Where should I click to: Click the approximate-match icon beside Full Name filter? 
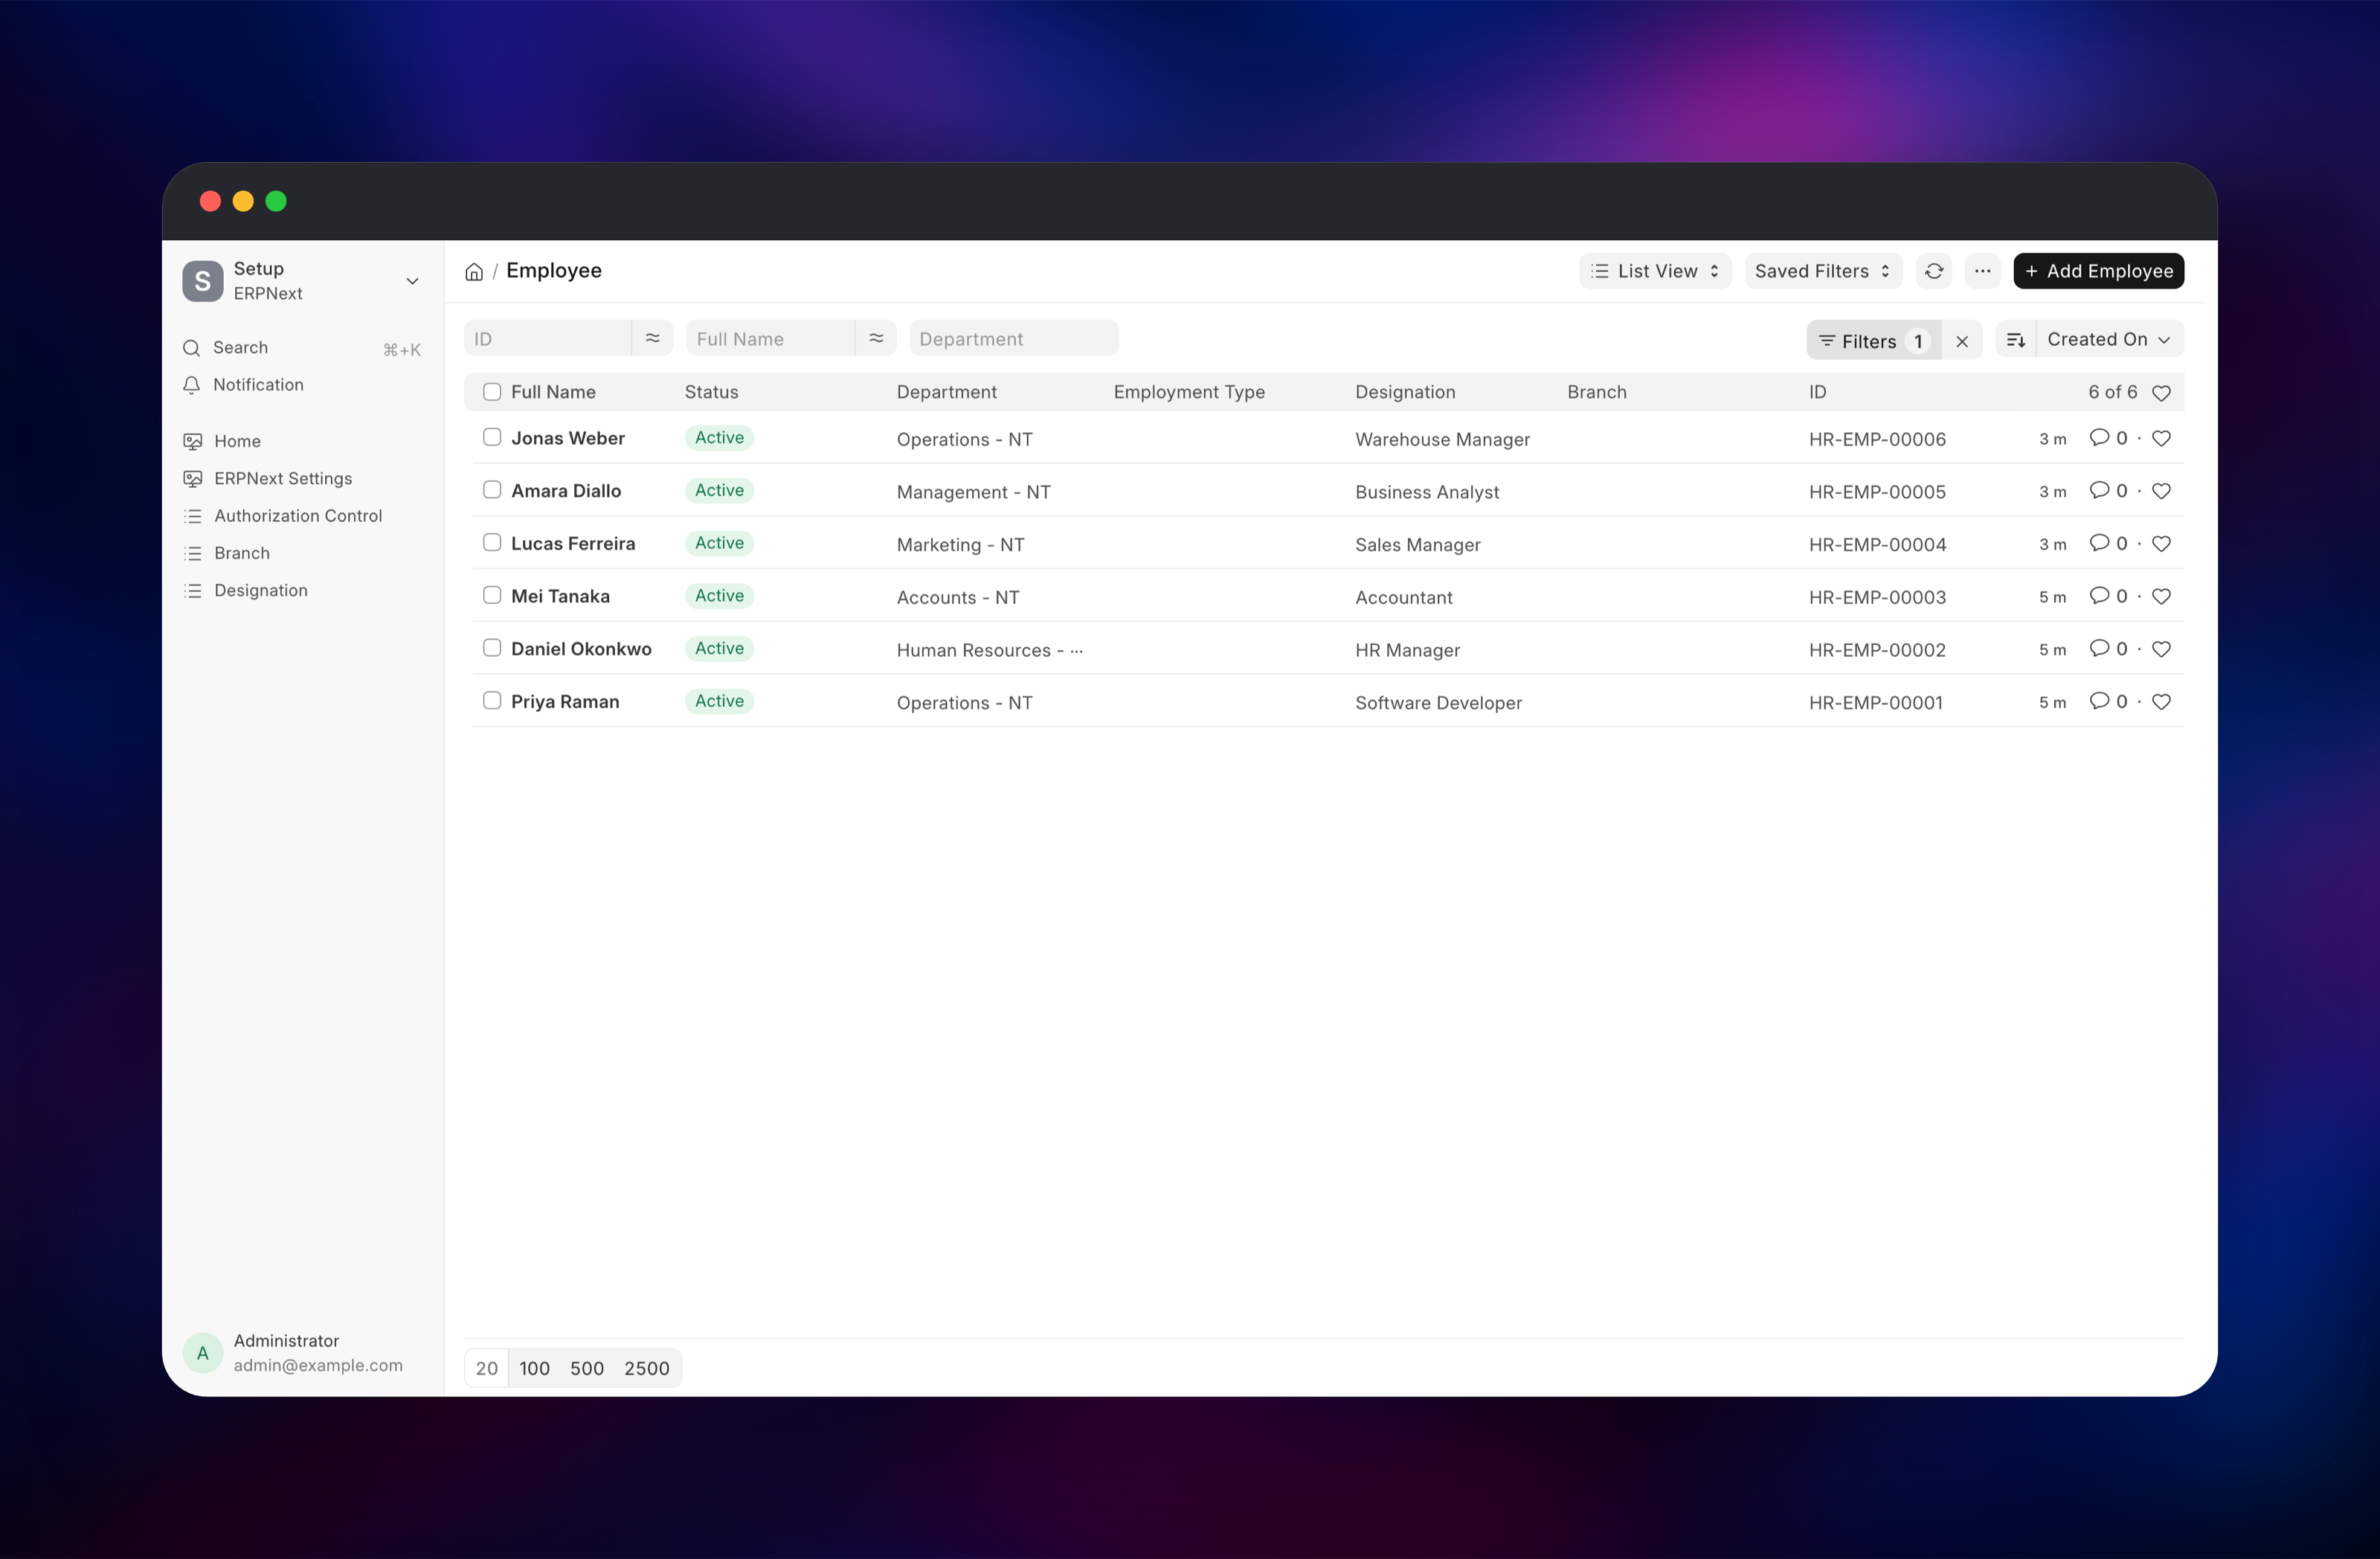[876, 338]
